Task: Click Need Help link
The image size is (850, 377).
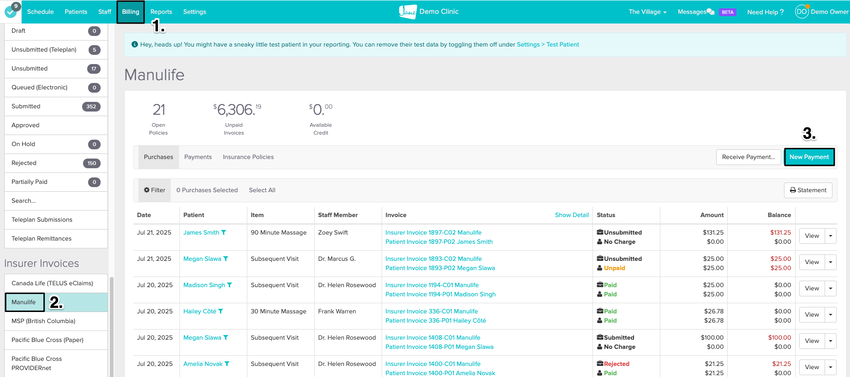Action: (765, 11)
